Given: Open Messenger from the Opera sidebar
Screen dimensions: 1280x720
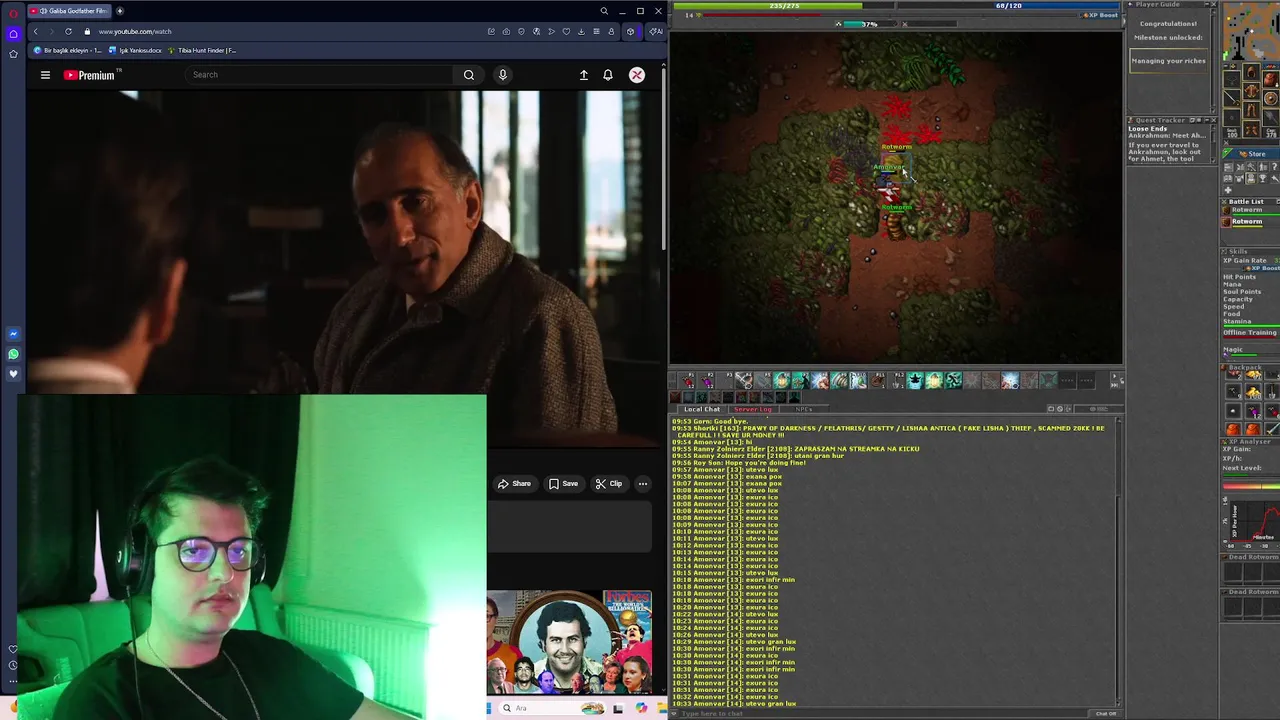Looking at the screenshot, I should 13,334.
